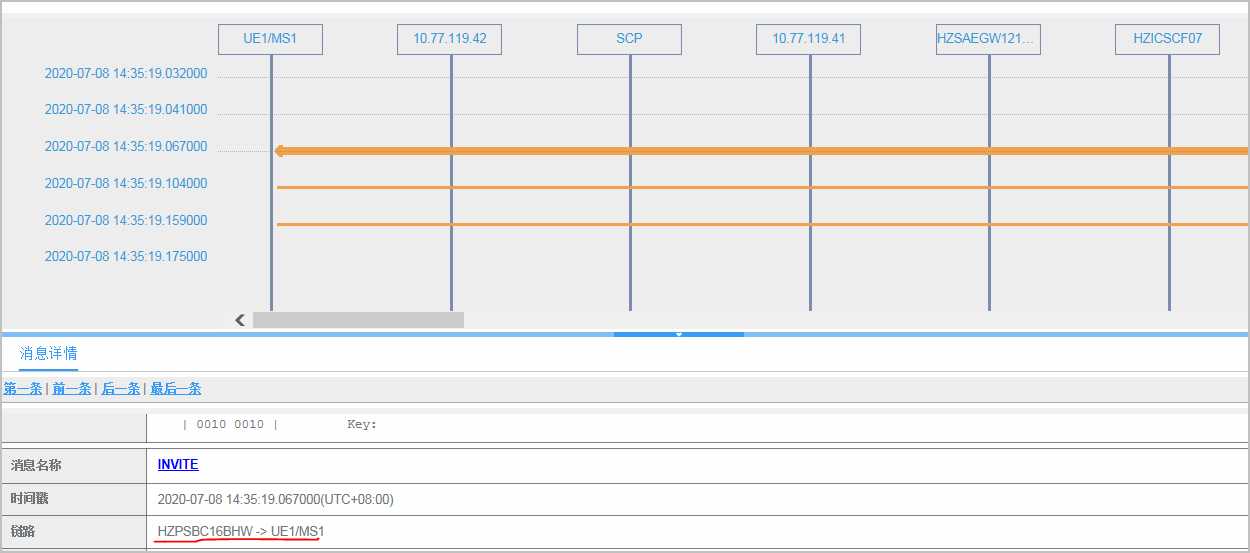
Task: Select the 14:35:19.159000 message line
Action: [x=760, y=224]
